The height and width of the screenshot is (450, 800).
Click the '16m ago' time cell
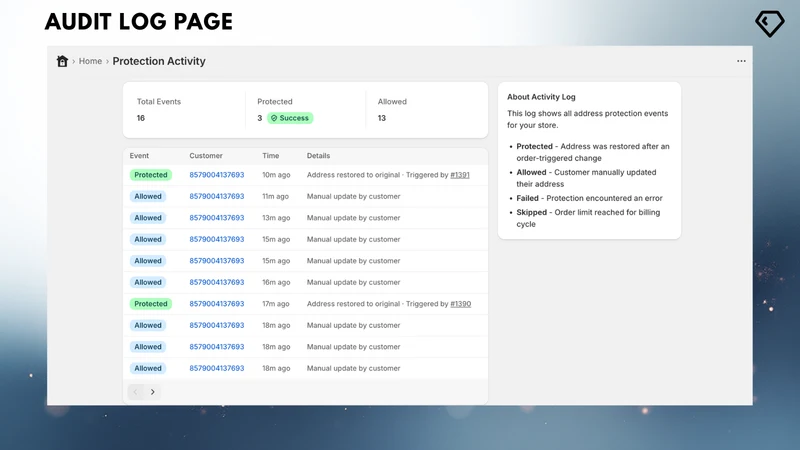(x=276, y=282)
